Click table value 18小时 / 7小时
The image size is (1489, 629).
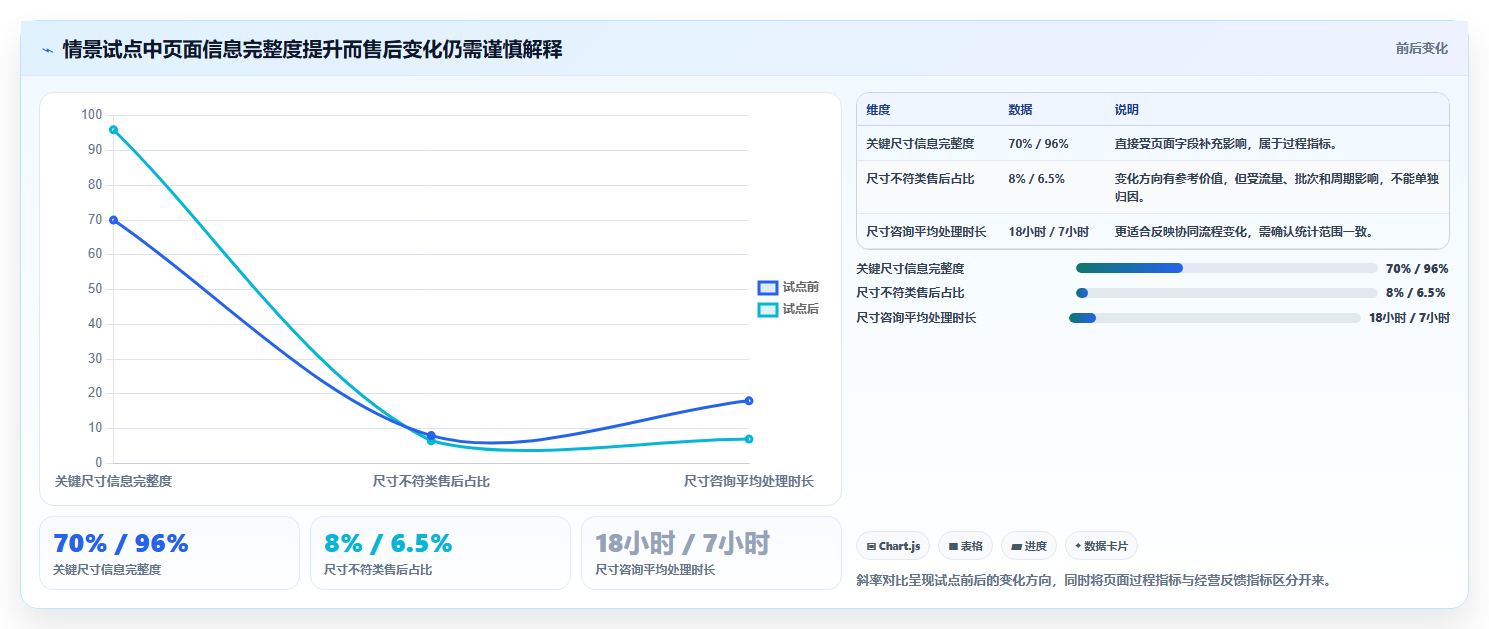tap(1048, 232)
